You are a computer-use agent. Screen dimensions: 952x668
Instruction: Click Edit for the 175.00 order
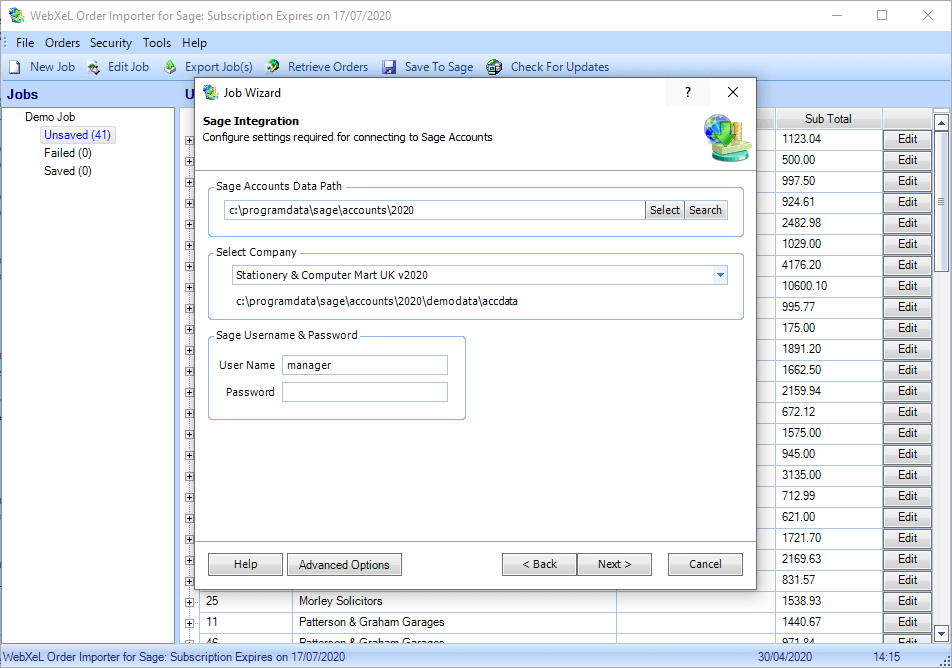pyautogui.click(x=907, y=328)
